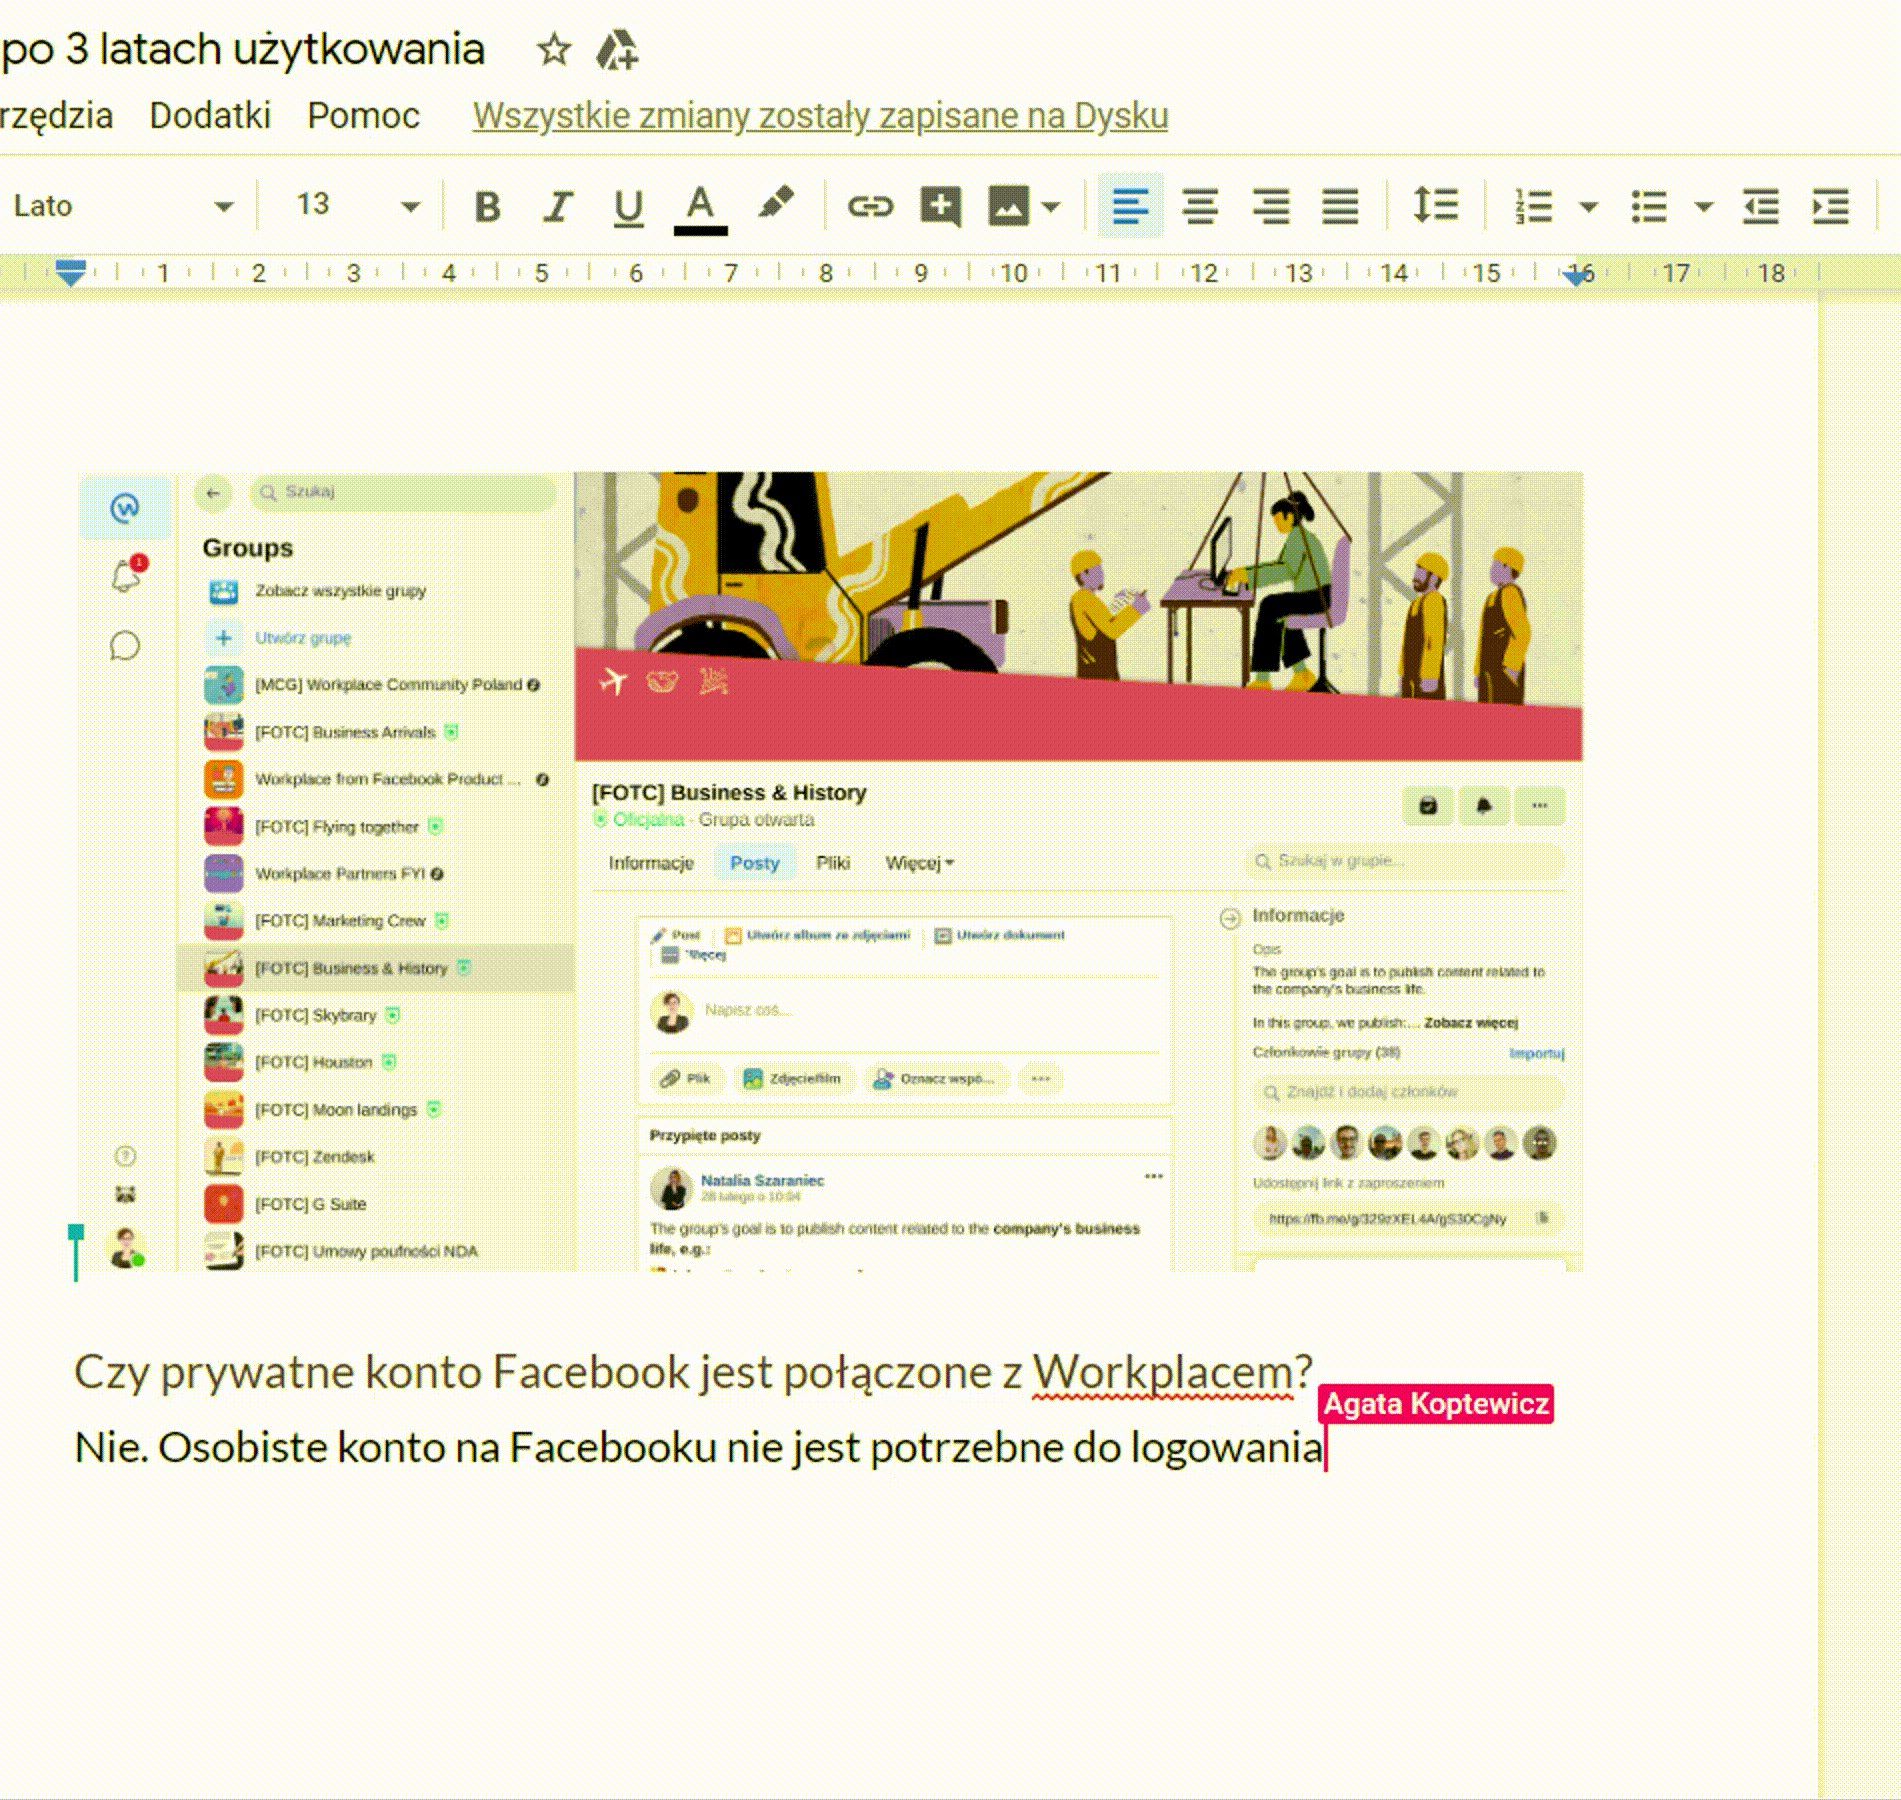Click the chat bubble icon in image
This screenshot has width=1901, height=1800.
[125, 646]
